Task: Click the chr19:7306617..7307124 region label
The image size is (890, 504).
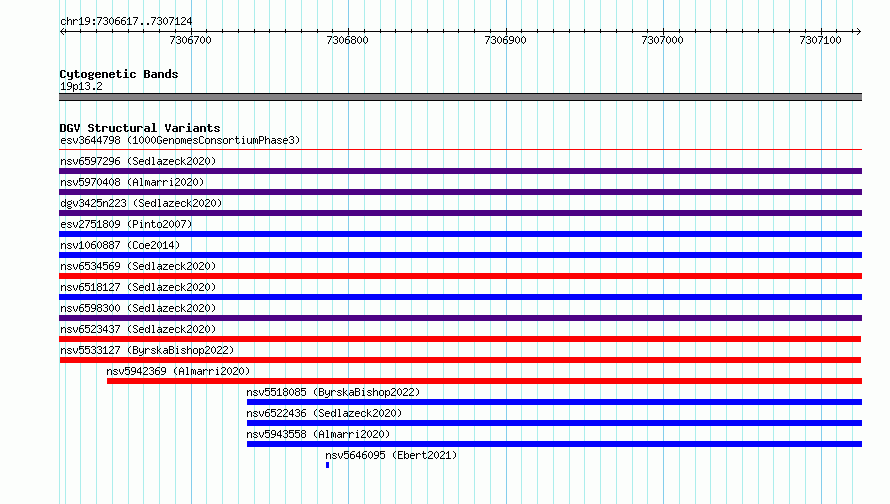Action: point(126,22)
